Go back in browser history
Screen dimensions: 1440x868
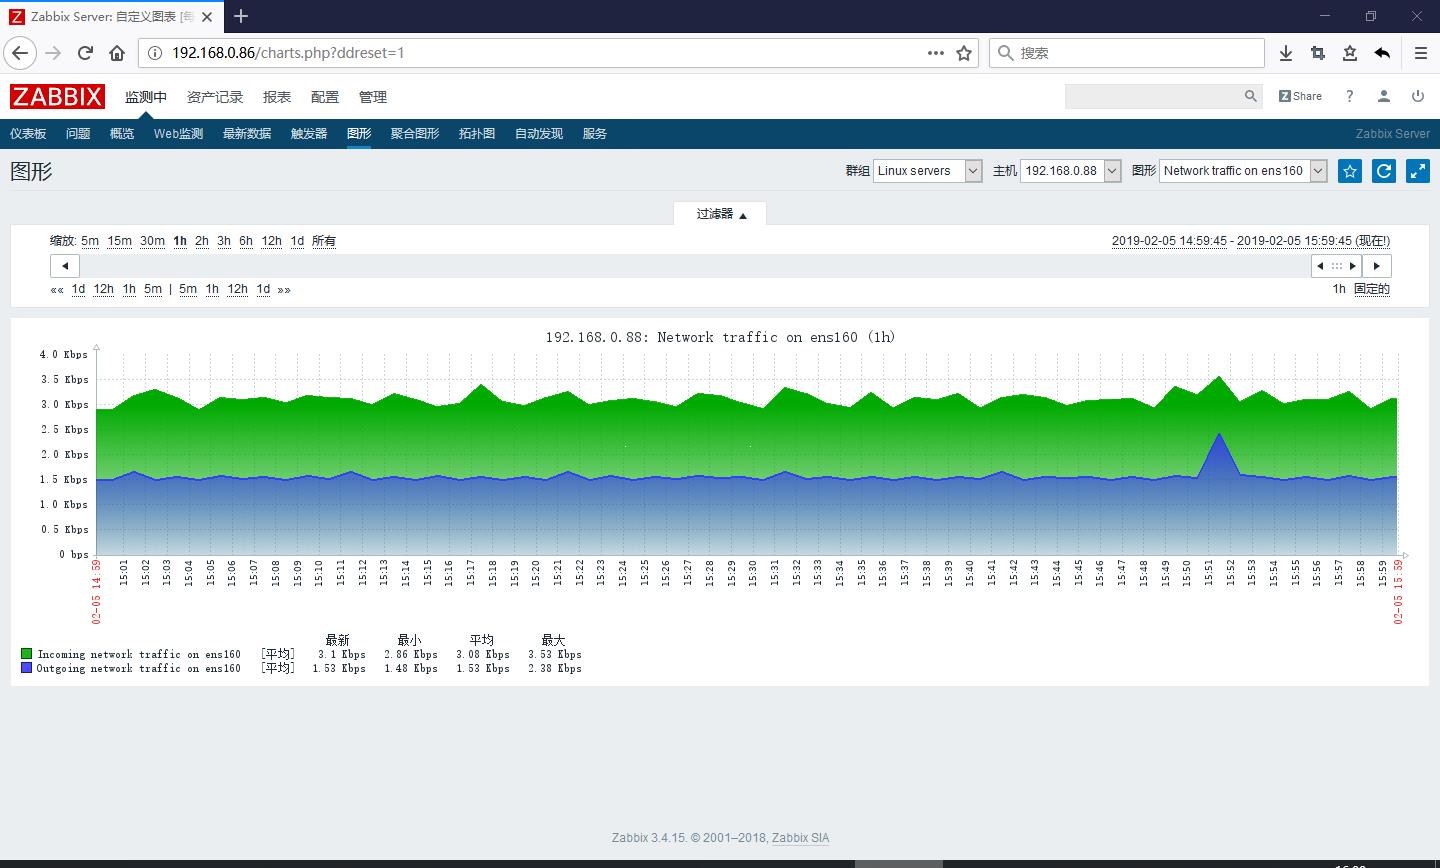[x=20, y=53]
